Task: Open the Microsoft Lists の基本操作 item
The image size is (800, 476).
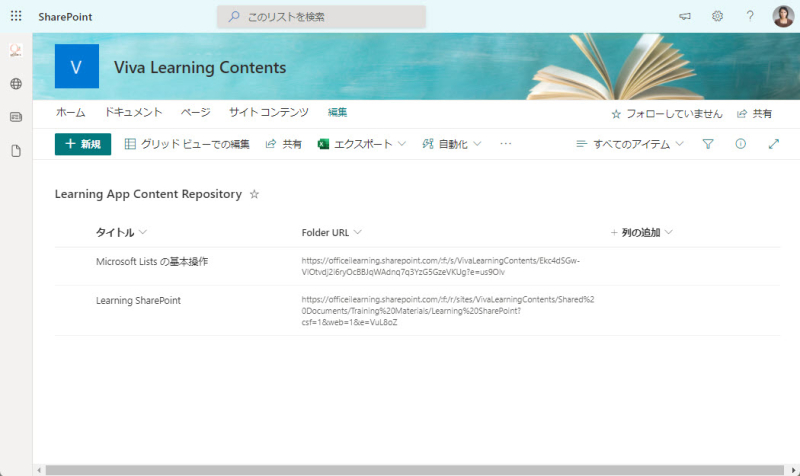Action: pyautogui.click(x=152, y=262)
